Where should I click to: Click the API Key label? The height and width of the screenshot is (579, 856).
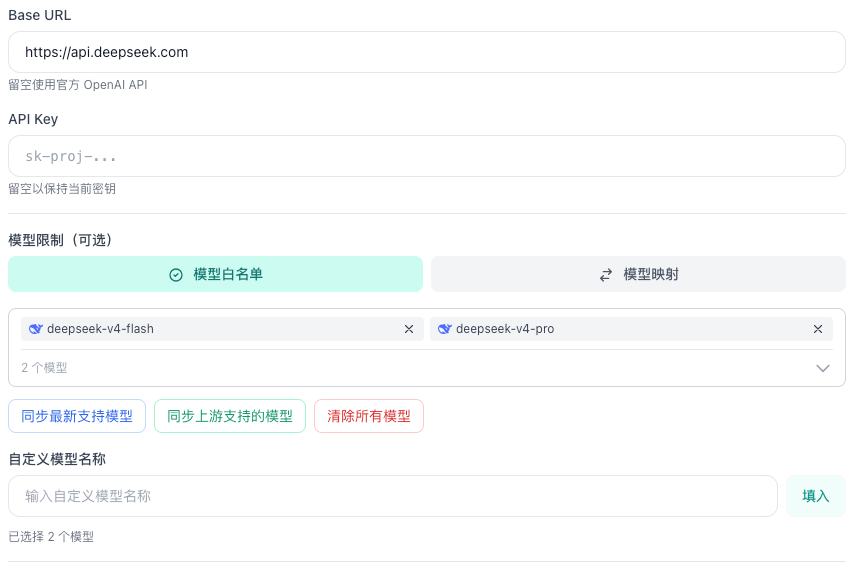click(x=33, y=119)
